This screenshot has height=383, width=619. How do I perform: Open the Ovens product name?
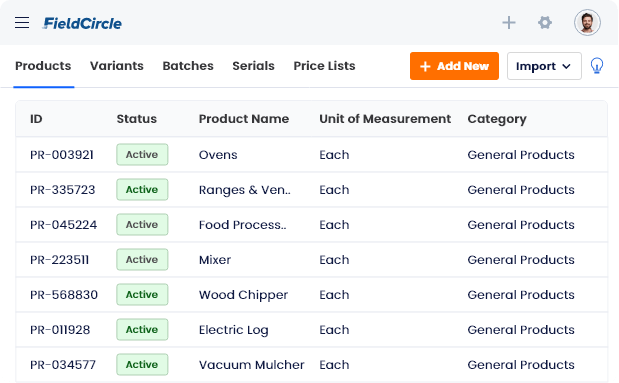[x=218, y=155]
